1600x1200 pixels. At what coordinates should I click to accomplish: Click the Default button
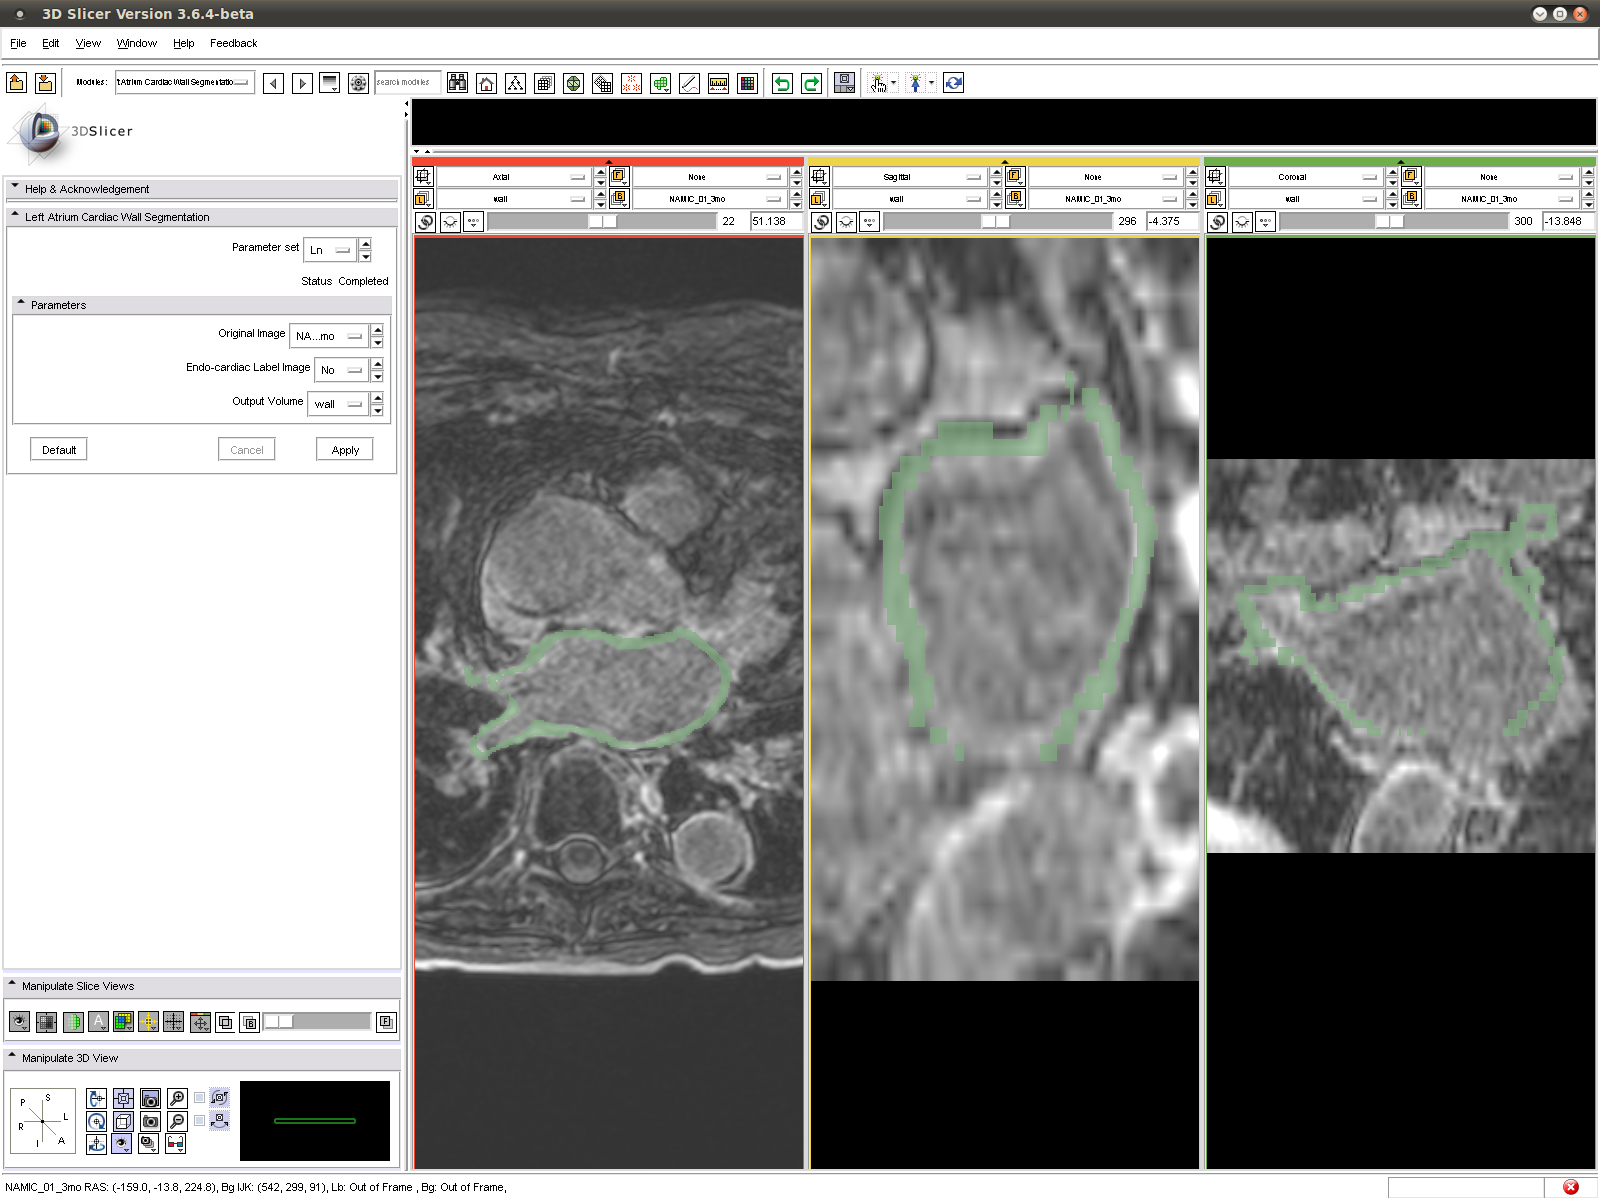[x=59, y=450]
